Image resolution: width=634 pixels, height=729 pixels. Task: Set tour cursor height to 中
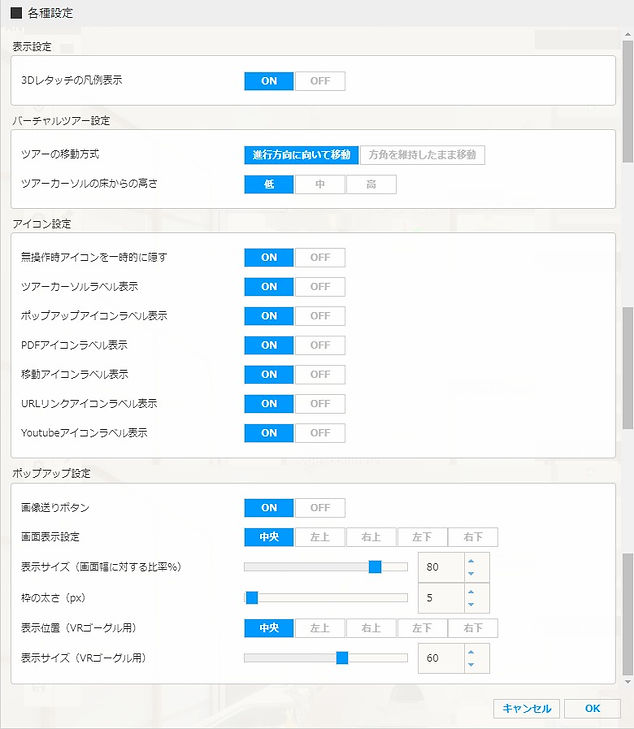point(320,184)
